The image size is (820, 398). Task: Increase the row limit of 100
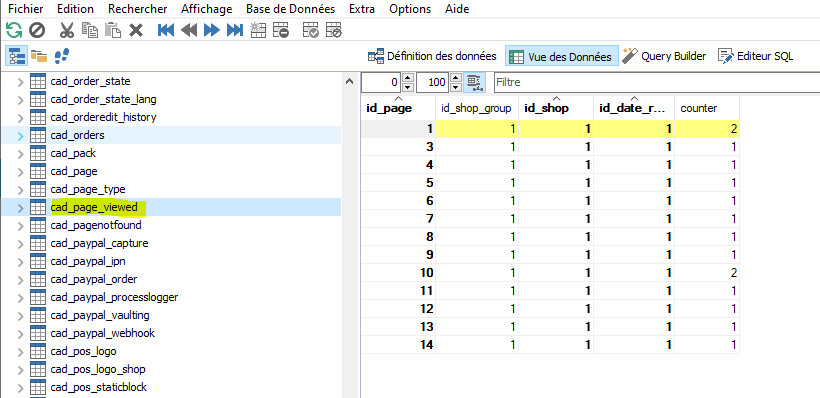coord(456,77)
